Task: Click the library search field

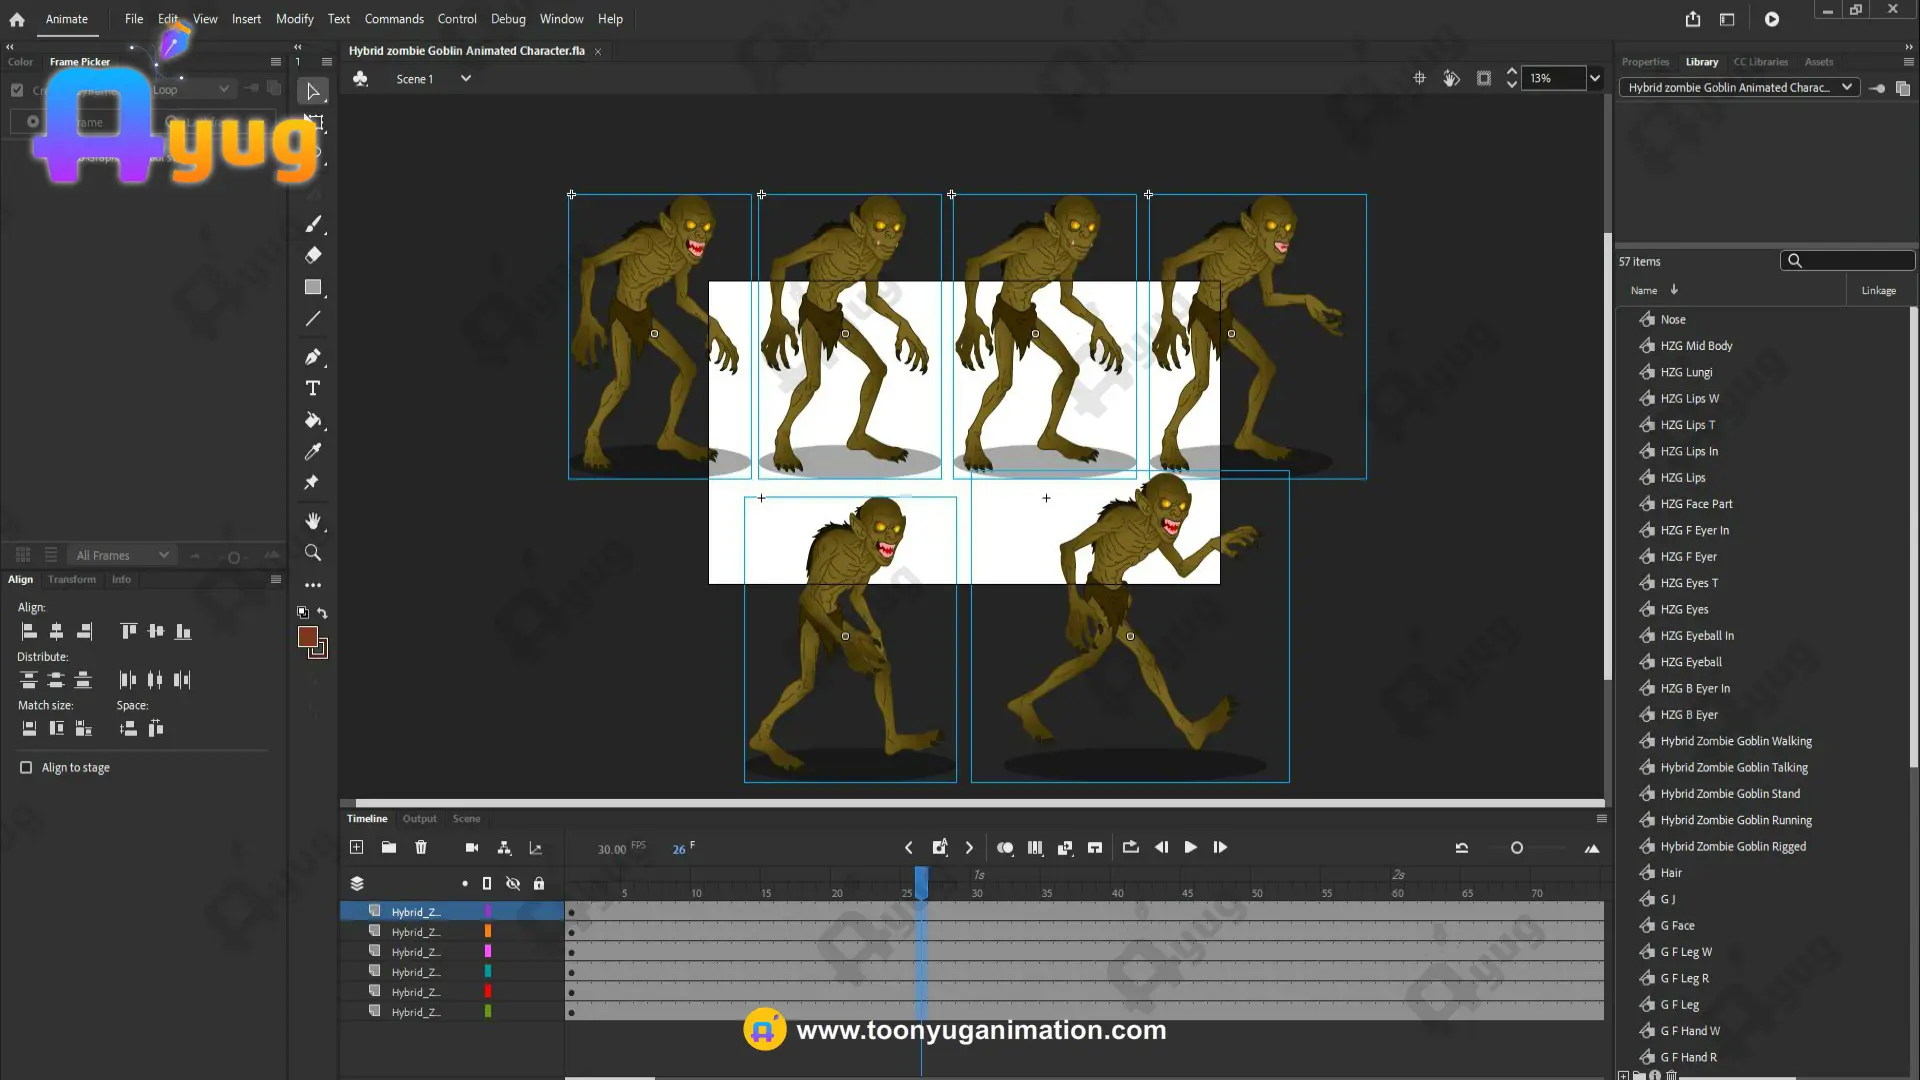Action: coord(1855,261)
